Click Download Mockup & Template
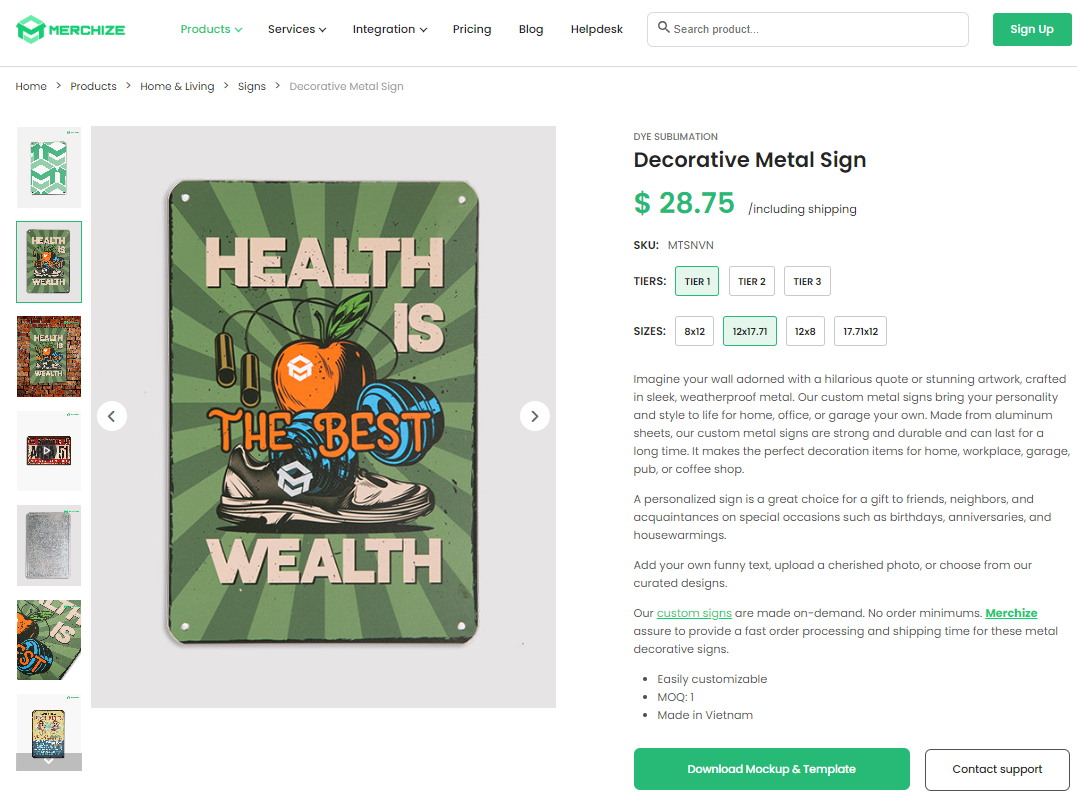The height and width of the screenshot is (799, 1077). click(771, 769)
